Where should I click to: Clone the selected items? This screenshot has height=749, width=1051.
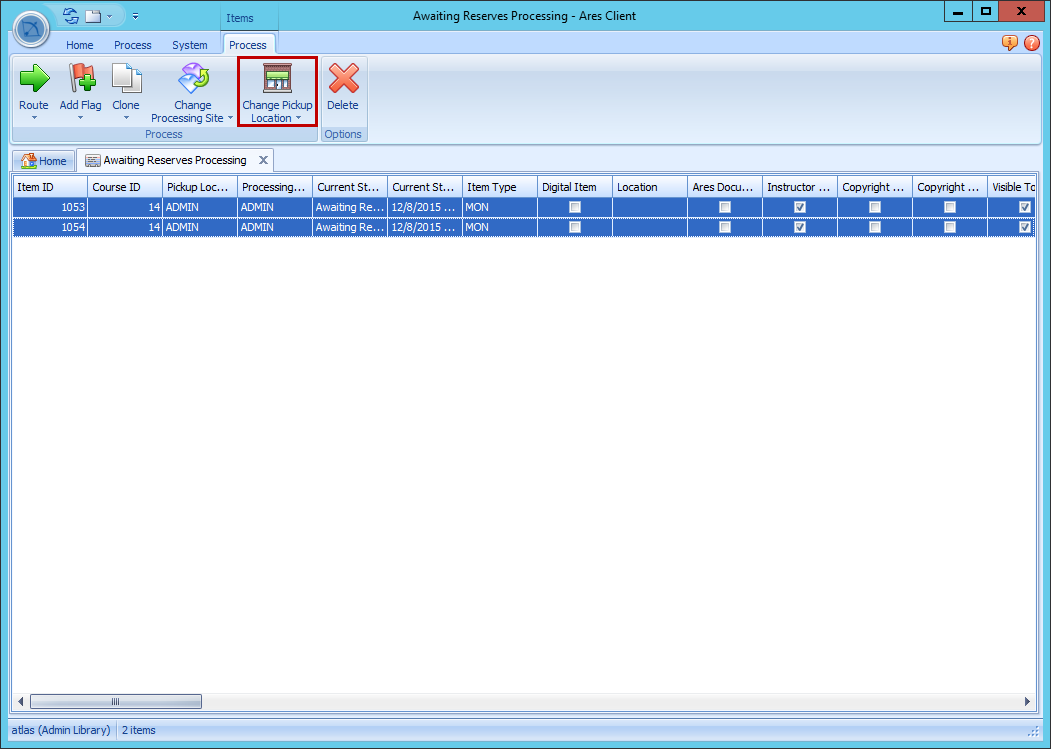126,79
